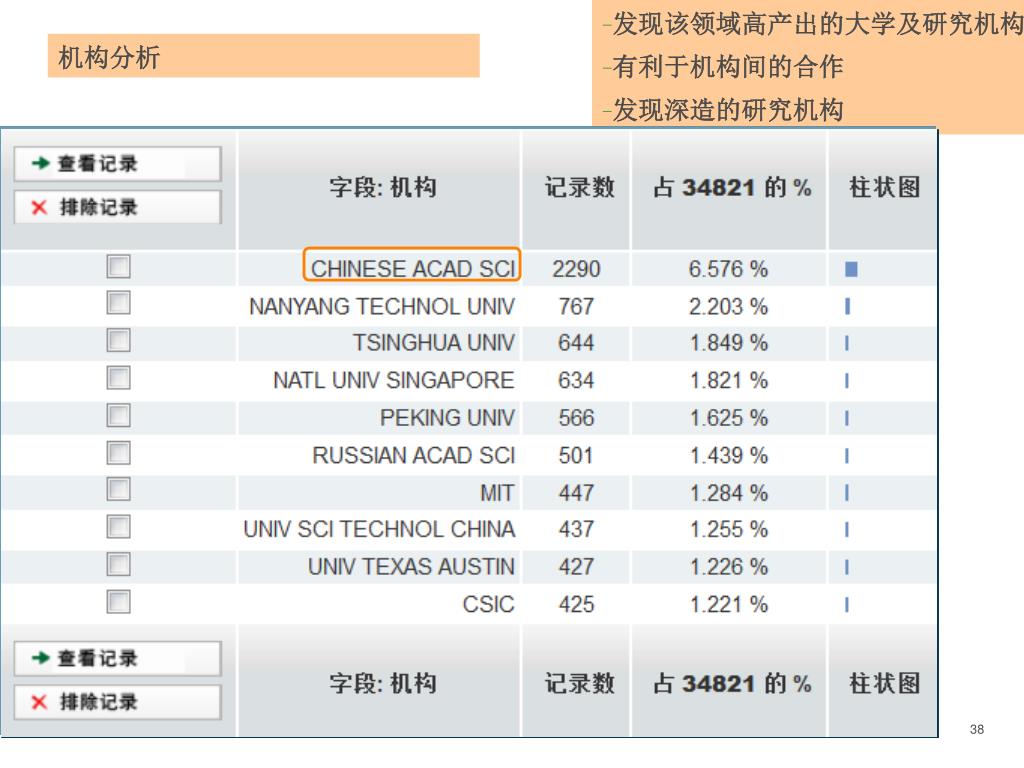Click percentage value 1.849 %
Viewport: 1024px width, 768px height.
(728, 343)
